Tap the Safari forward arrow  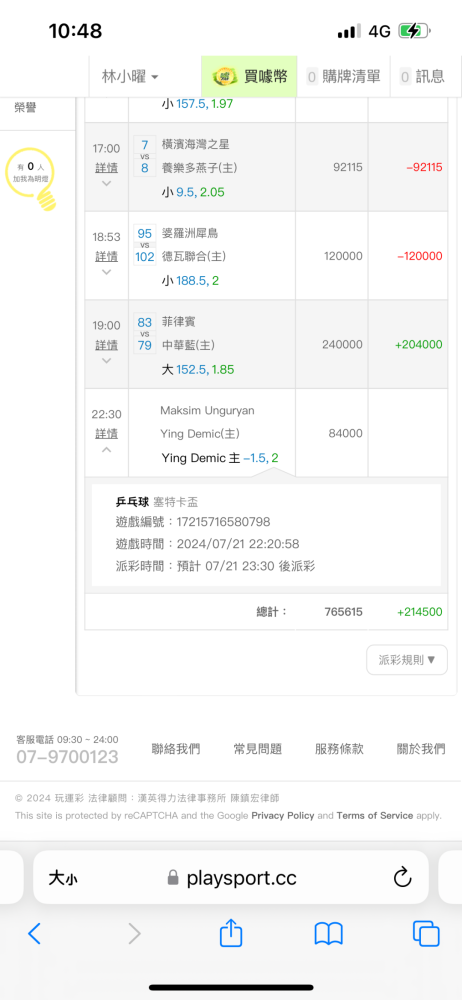134,934
